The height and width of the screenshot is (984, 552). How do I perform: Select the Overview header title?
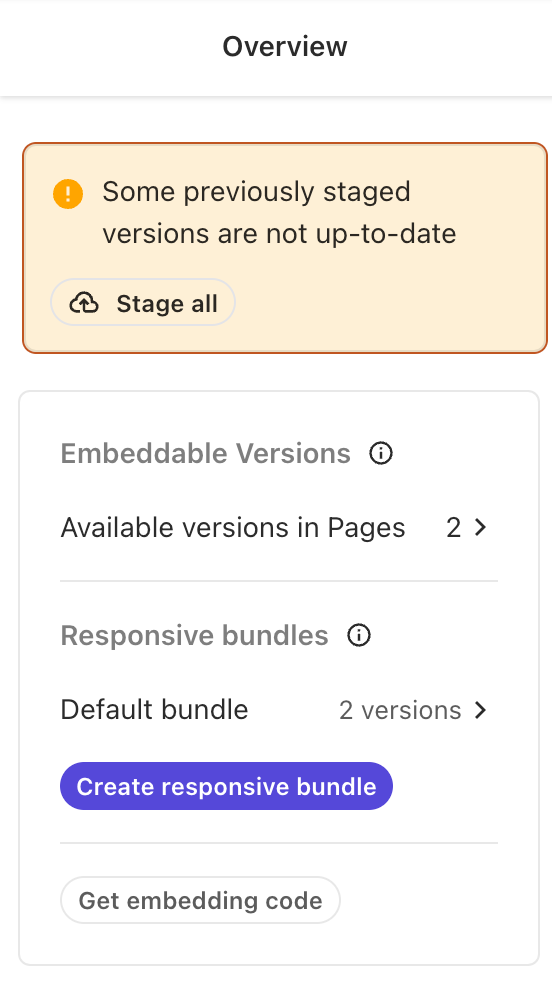click(x=285, y=46)
